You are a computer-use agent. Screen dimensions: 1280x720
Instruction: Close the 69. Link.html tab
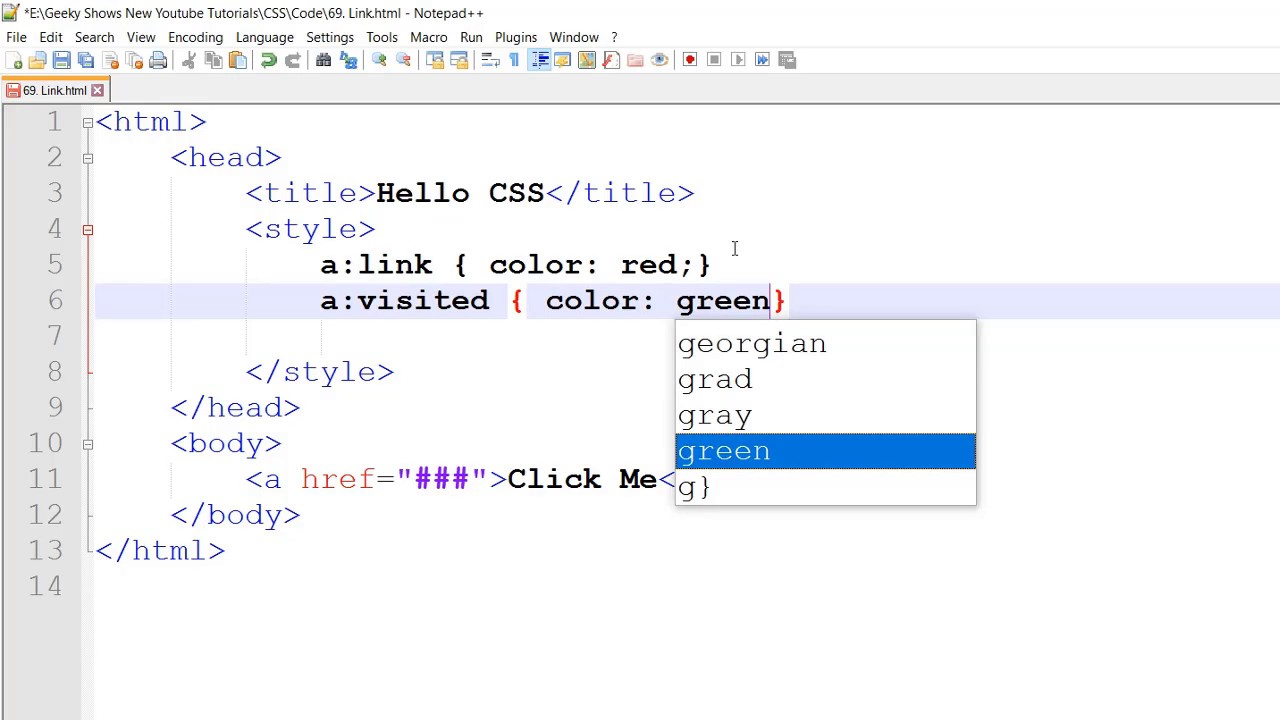(97, 90)
